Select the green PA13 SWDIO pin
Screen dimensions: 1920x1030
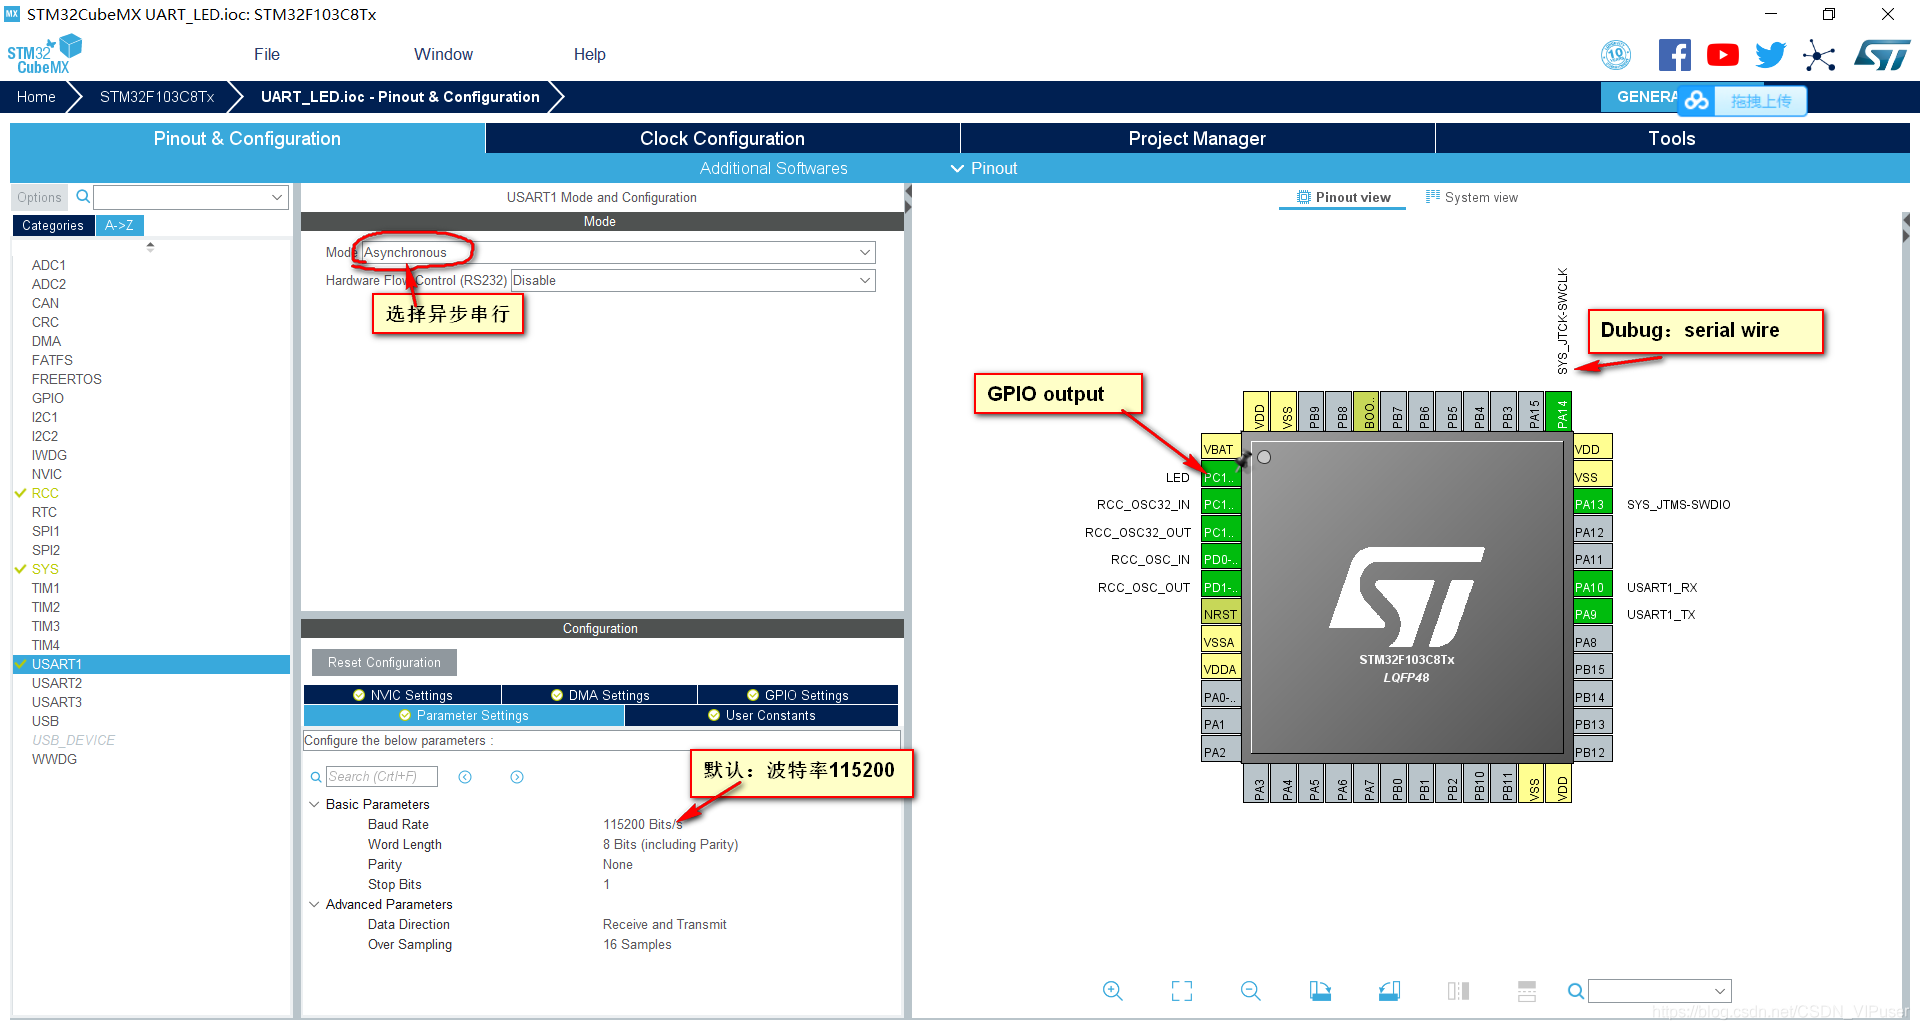click(x=1592, y=504)
